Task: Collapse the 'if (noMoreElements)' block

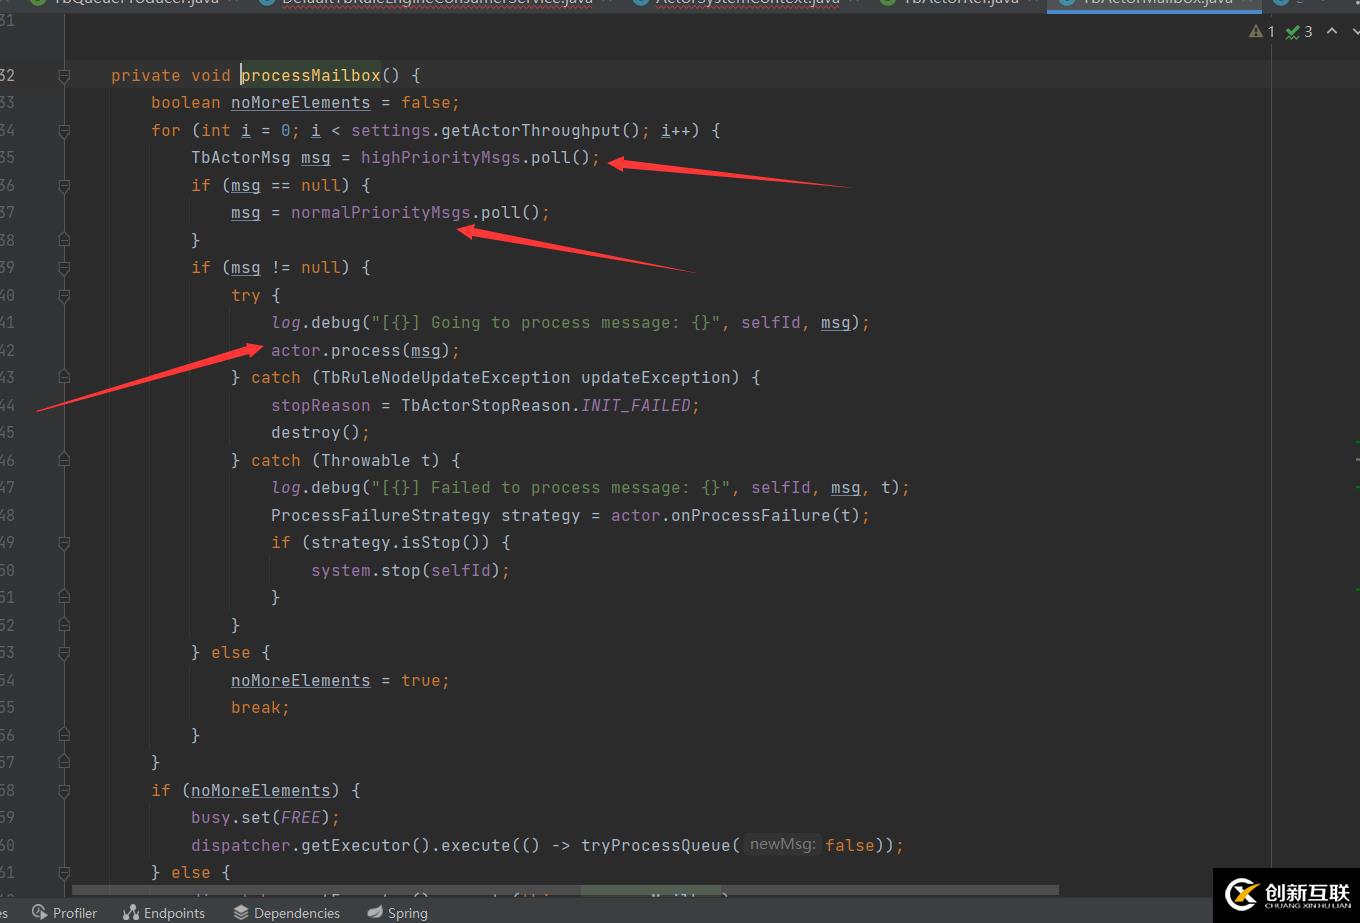Action: [64, 790]
